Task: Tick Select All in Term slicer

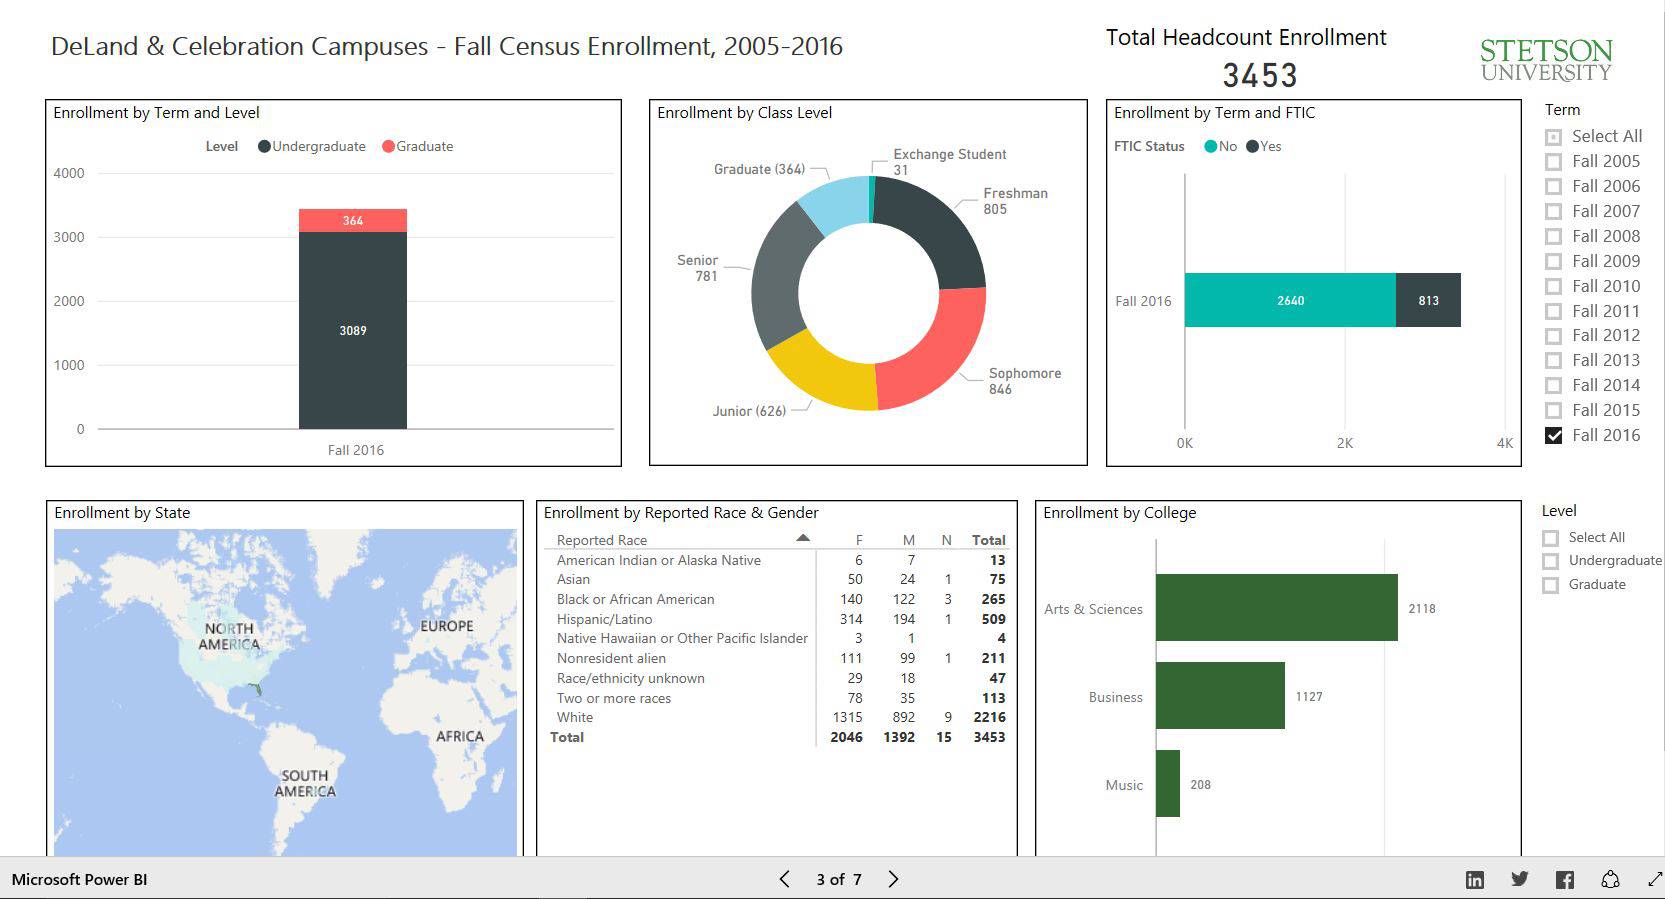Action: [1553, 137]
